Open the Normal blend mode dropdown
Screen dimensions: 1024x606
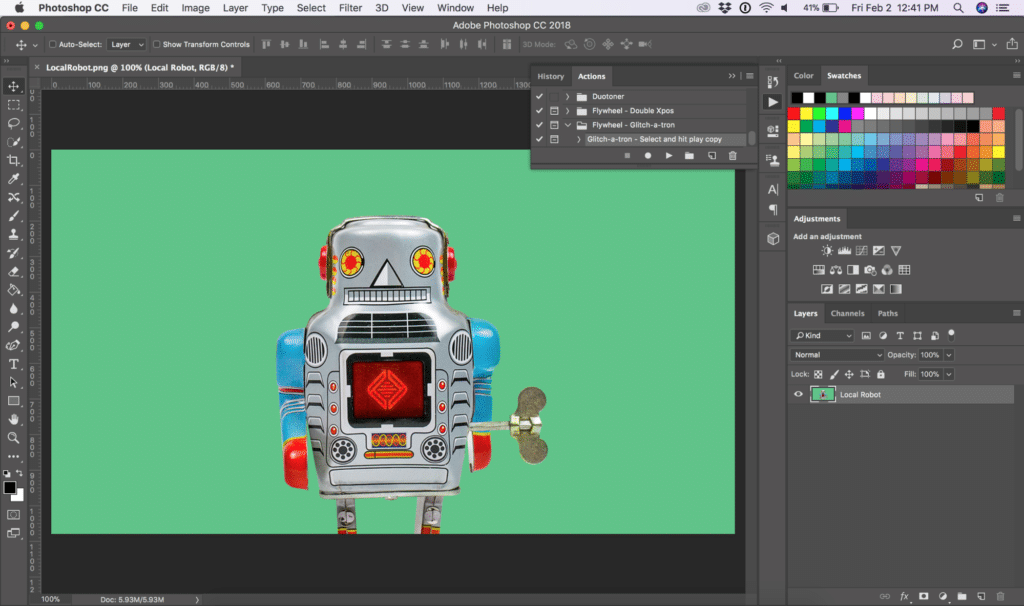tap(838, 355)
